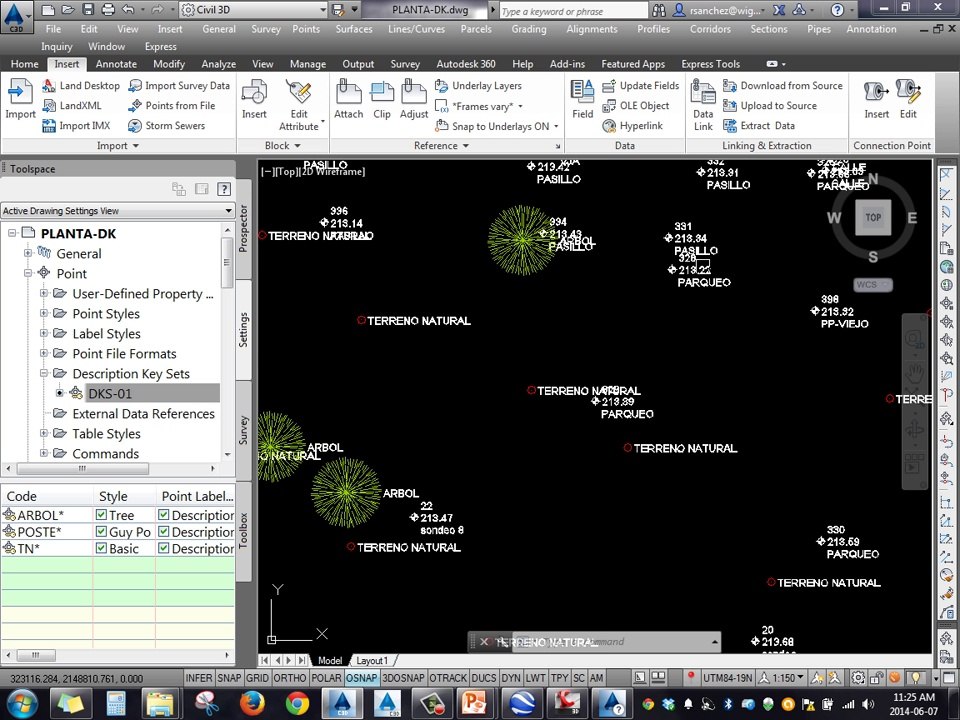
Task: Click the TOP face of ViewCube
Action: tap(873, 217)
